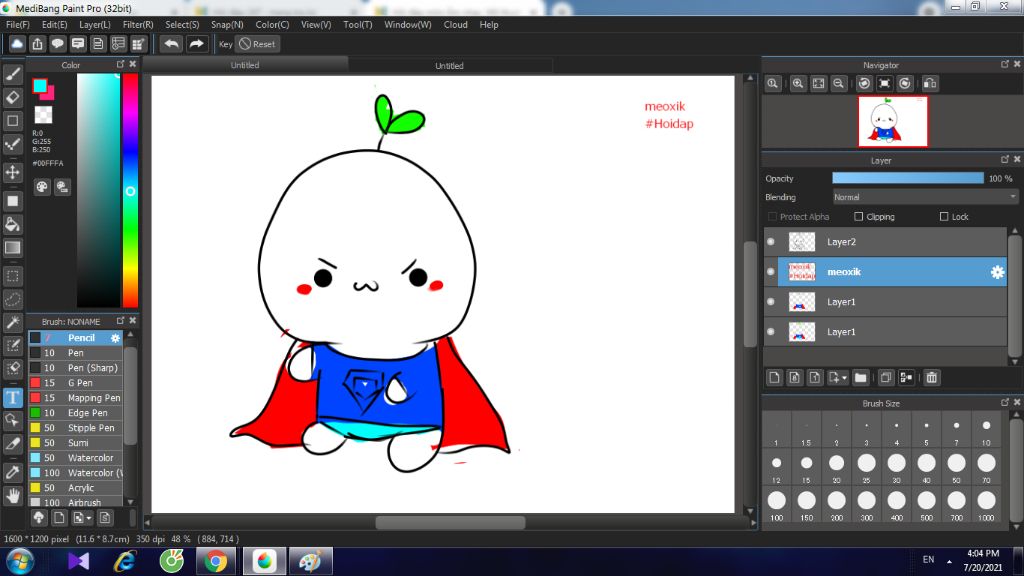Switch to second Untitled tab

[x=449, y=65]
